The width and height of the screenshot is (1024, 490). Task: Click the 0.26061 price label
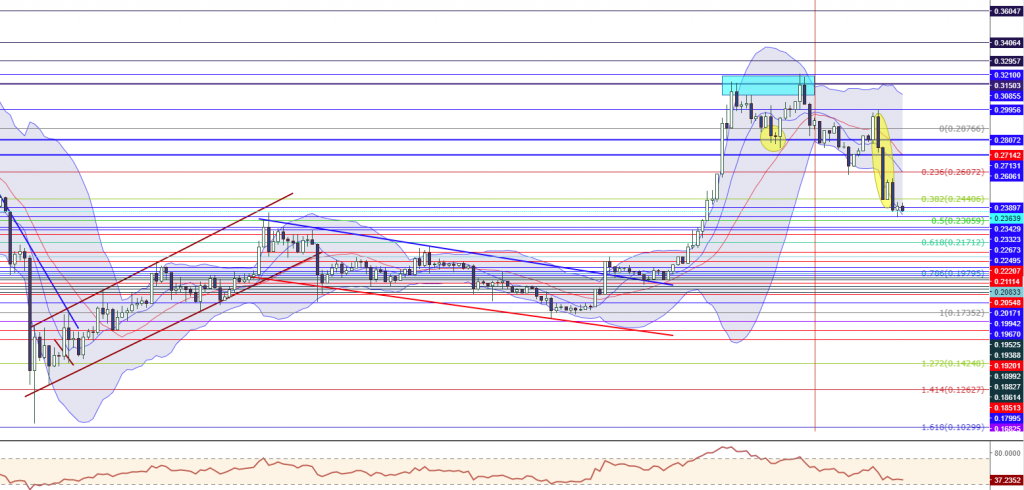(x=1007, y=176)
